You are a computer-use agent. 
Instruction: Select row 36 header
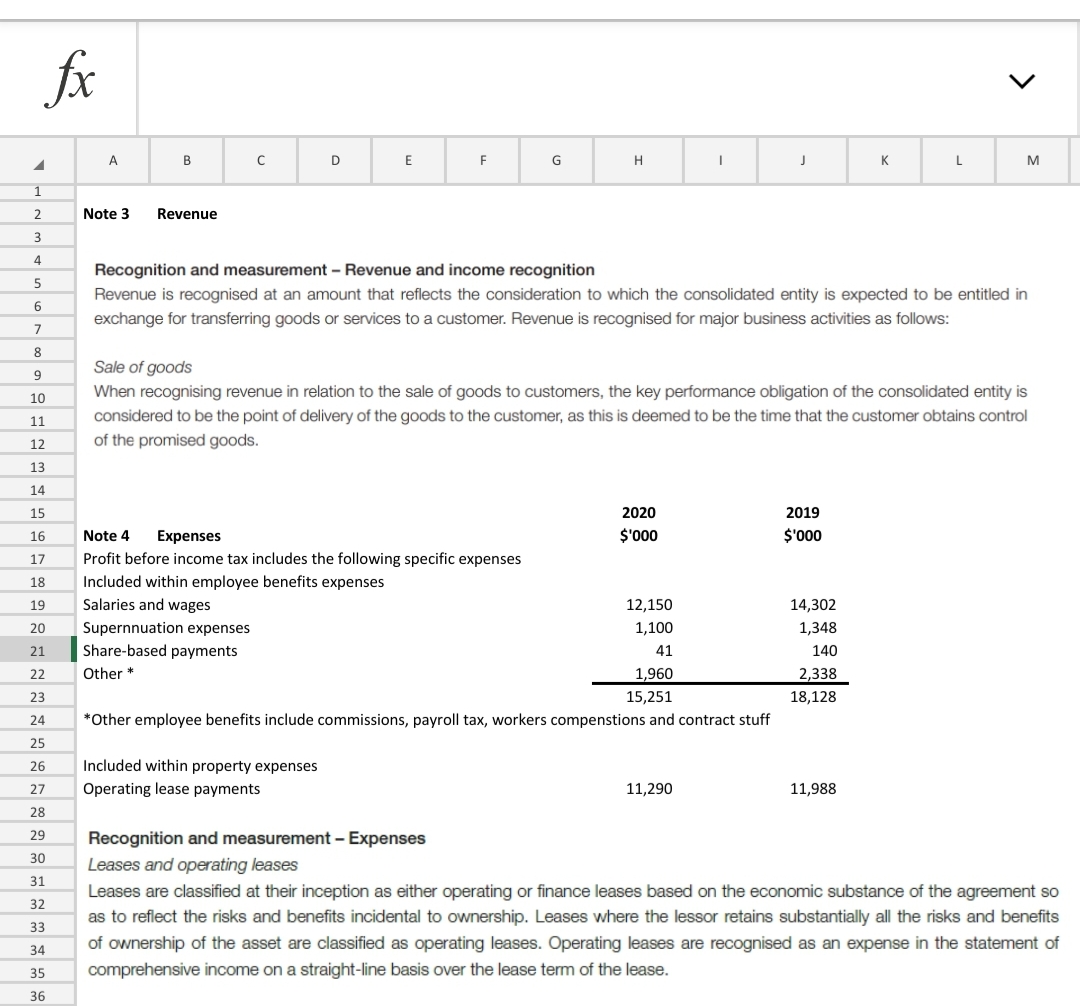pyautogui.click(x=37, y=996)
